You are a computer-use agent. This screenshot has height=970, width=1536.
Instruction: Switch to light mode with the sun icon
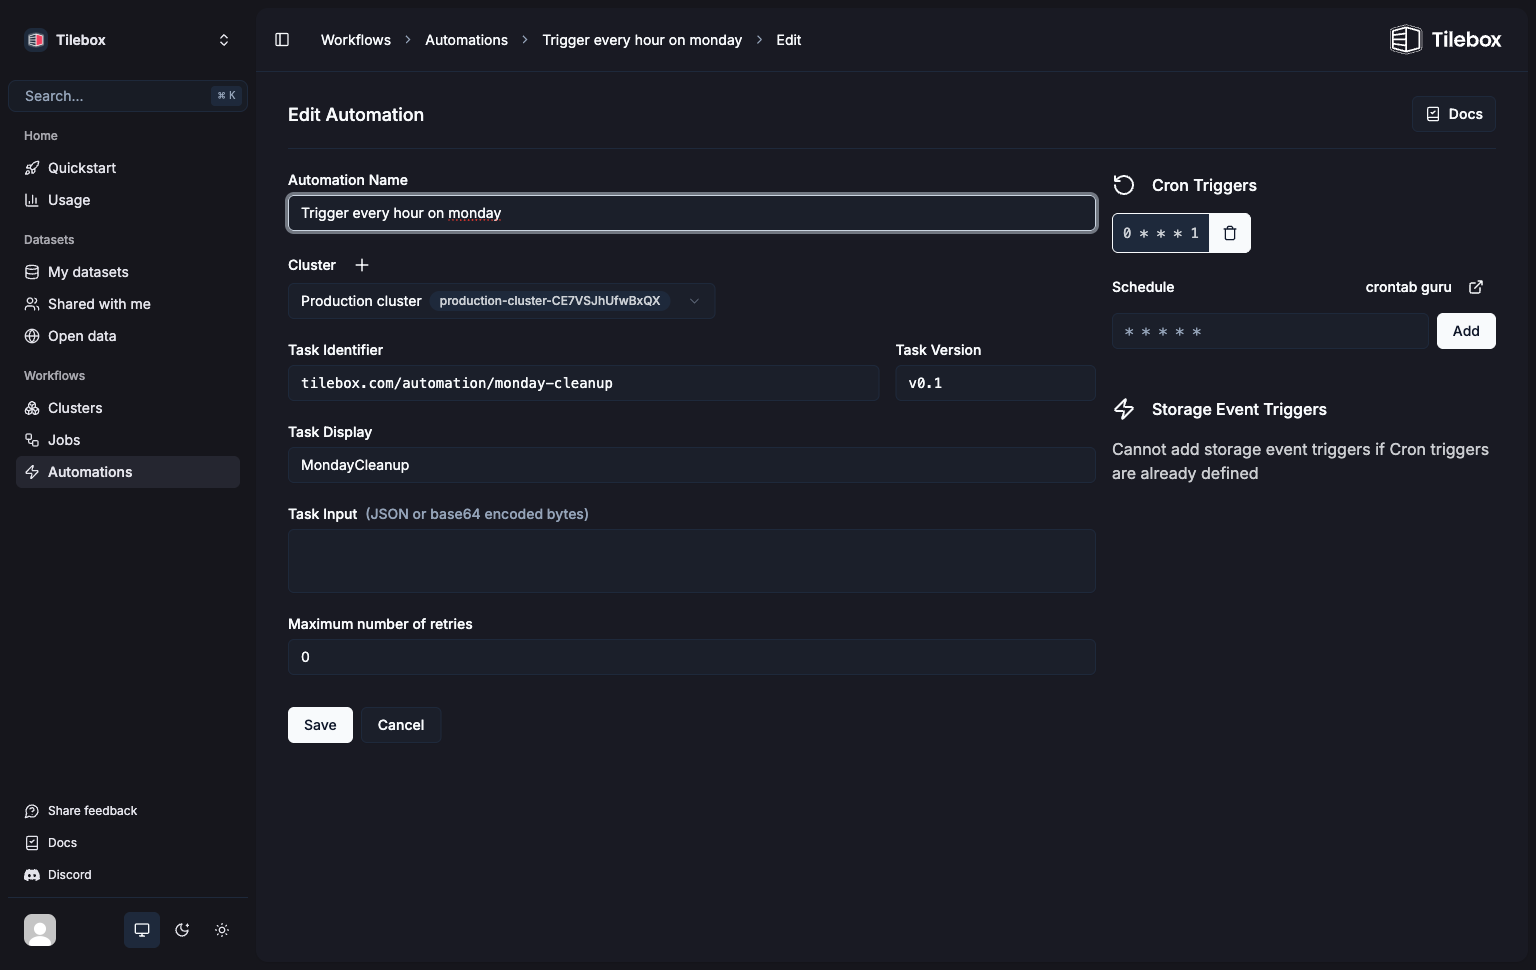pyautogui.click(x=222, y=930)
